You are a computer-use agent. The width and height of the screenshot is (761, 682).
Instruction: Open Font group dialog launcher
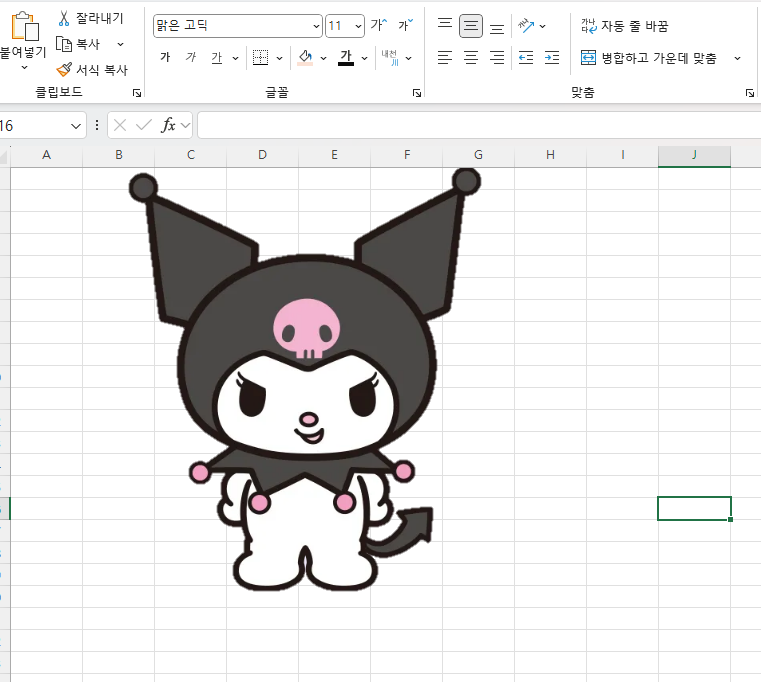coord(416,93)
